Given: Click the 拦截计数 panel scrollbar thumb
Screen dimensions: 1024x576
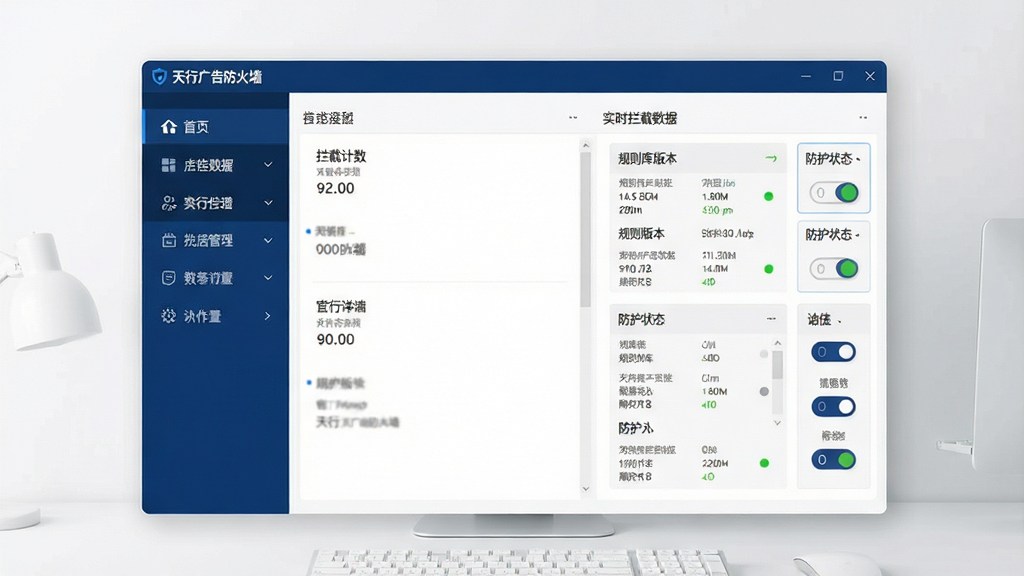Looking at the screenshot, I should click(585, 229).
